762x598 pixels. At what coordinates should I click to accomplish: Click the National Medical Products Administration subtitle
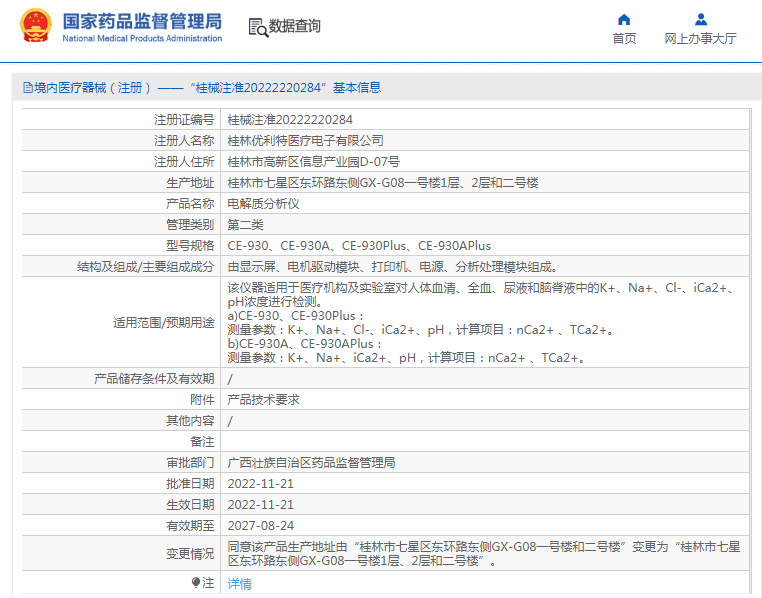(x=142, y=39)
